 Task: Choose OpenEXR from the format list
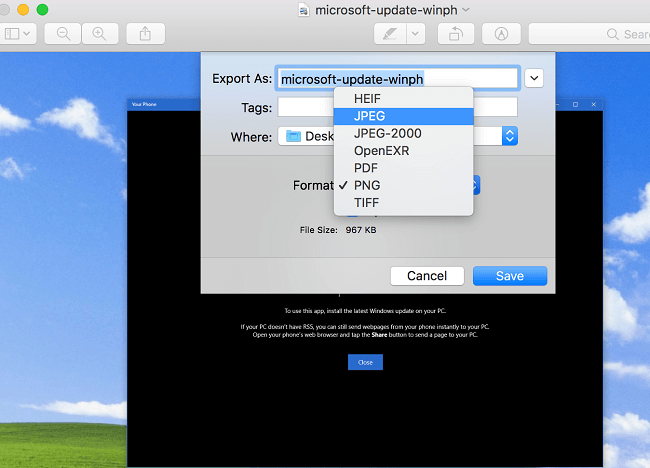pyautogui.click(x=403, y=151)
